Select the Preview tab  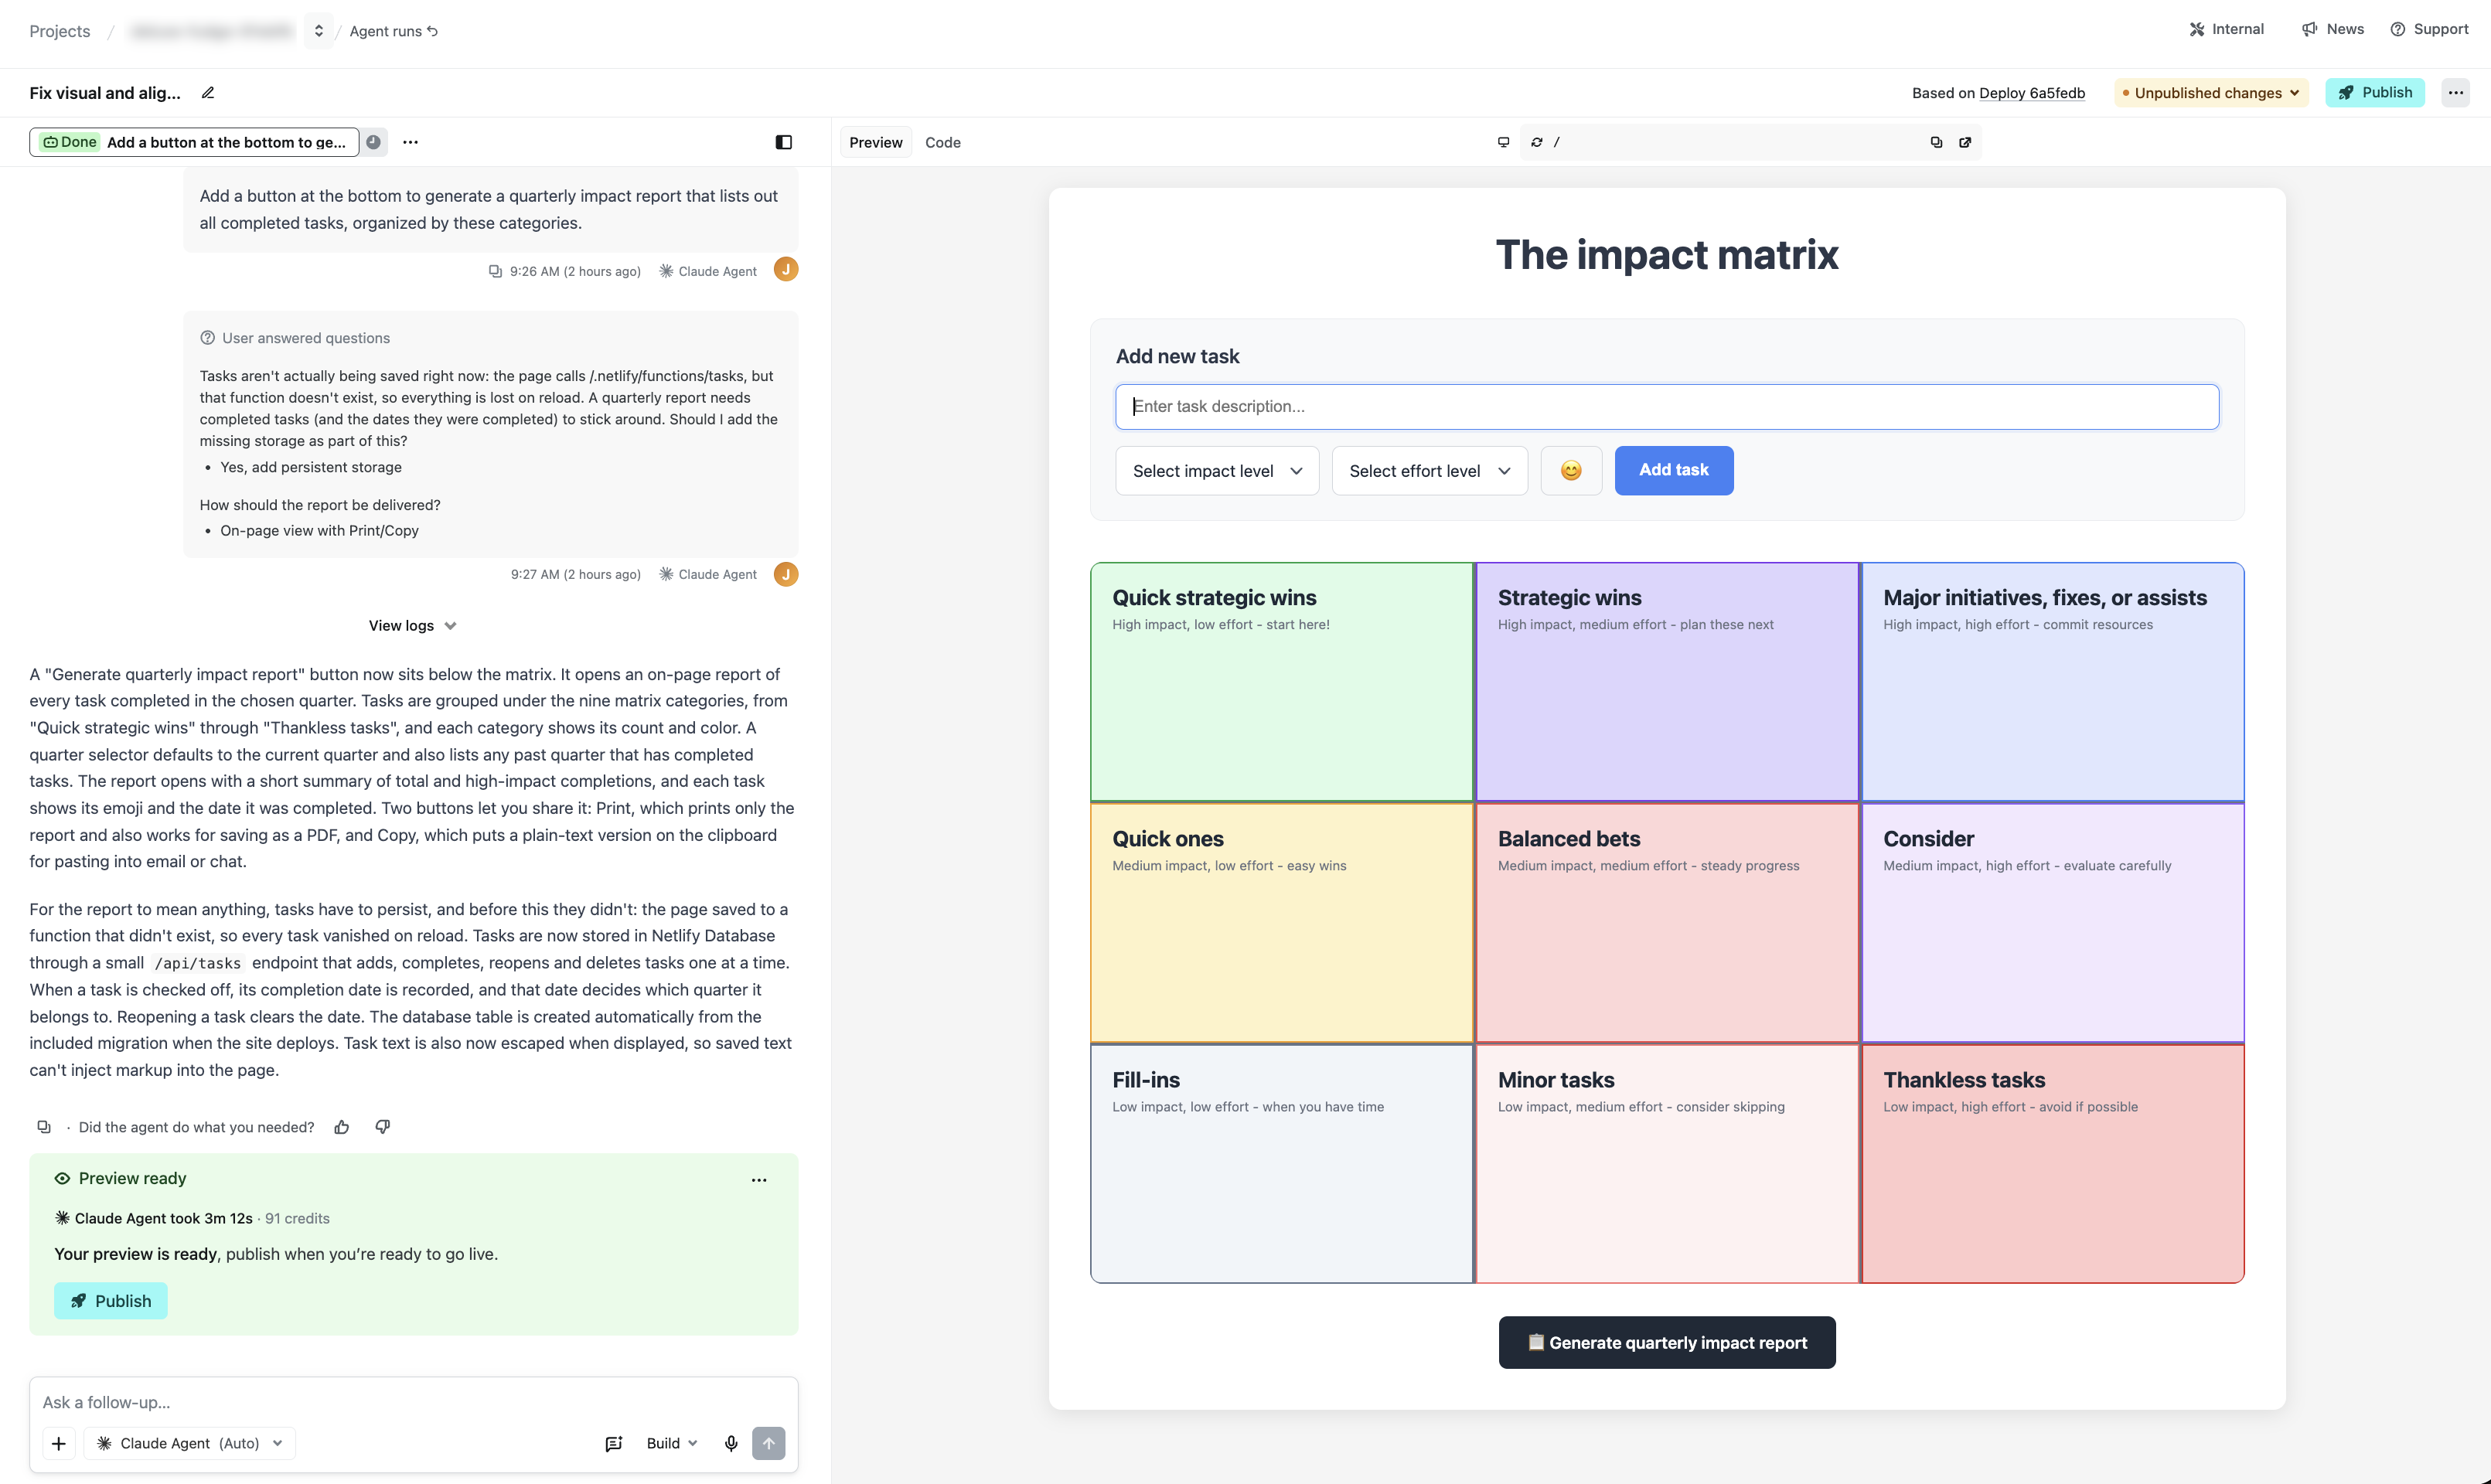pos(875,142)
